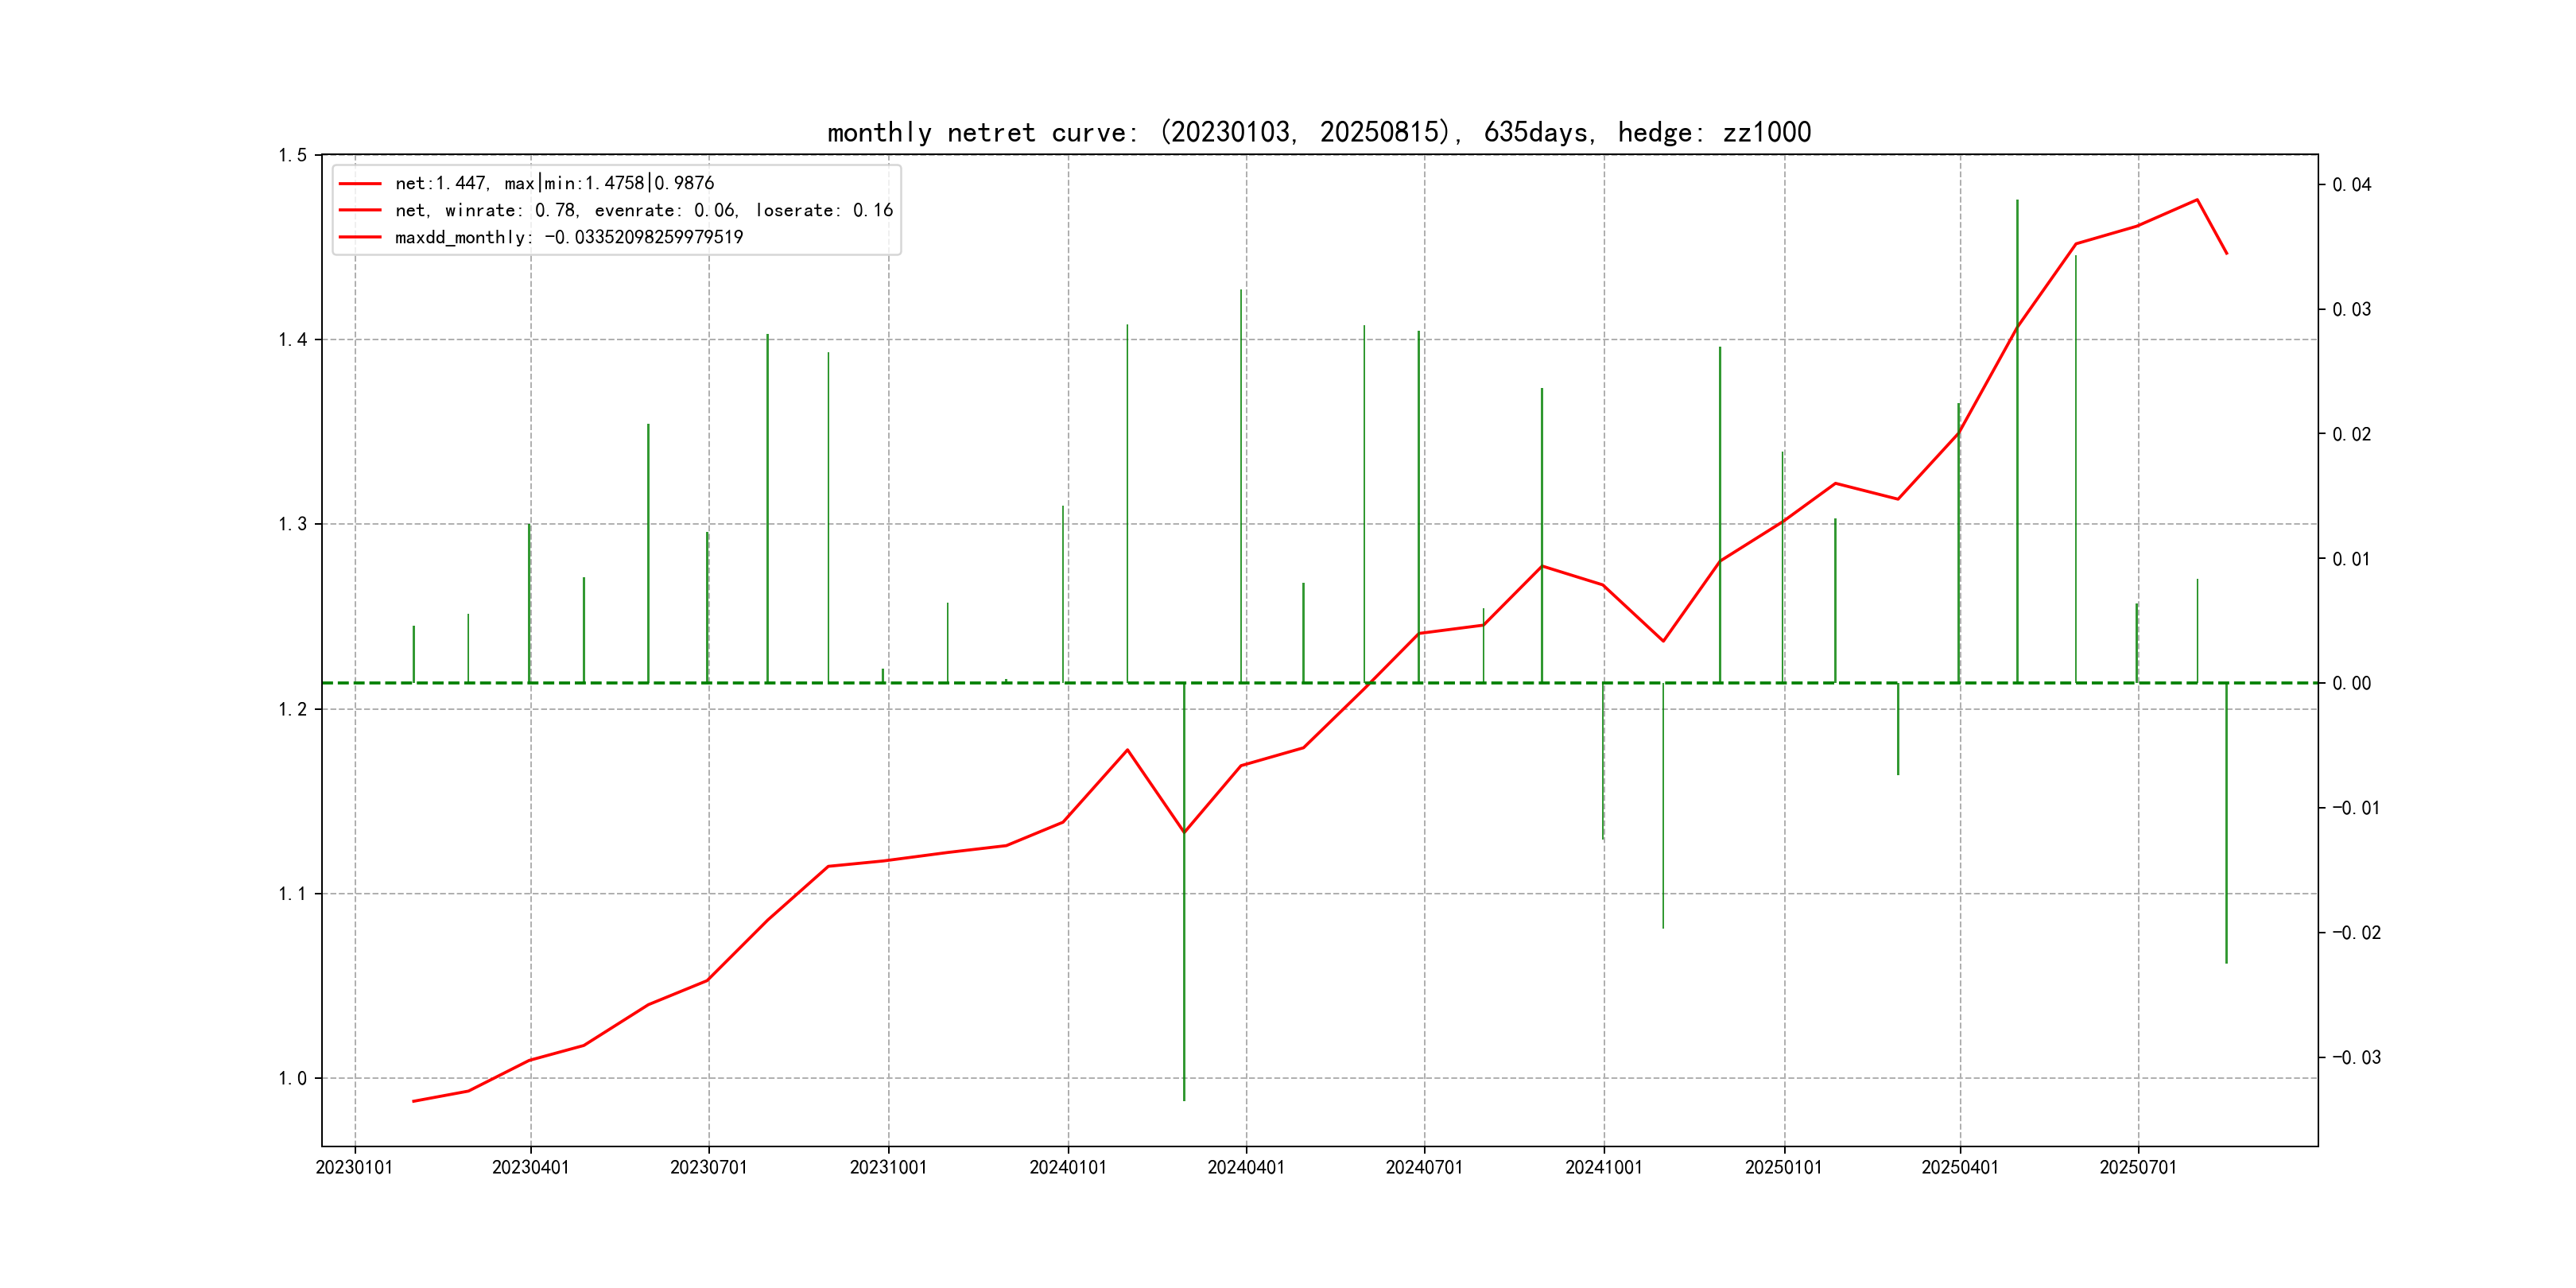
Task: Click the 1.0 left y-axis tick label
Action: click(x=292, y=1078)
